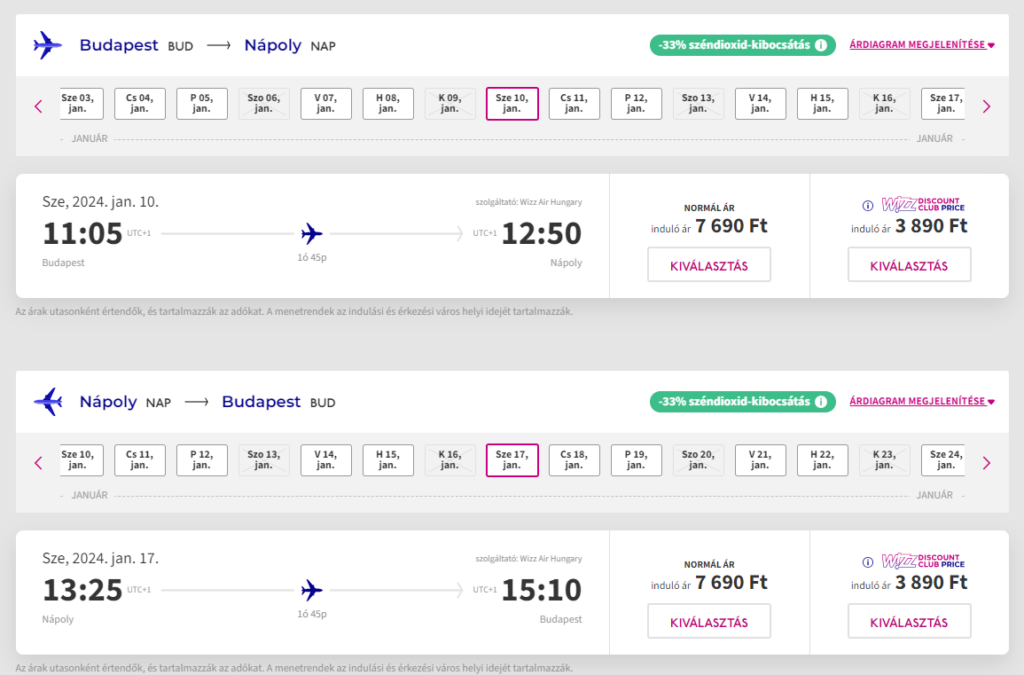The image size is (1024, 675).
Task: Expand return Árdiagram megjelenítése
Action: pyautogui.click(x=921, y=402)
